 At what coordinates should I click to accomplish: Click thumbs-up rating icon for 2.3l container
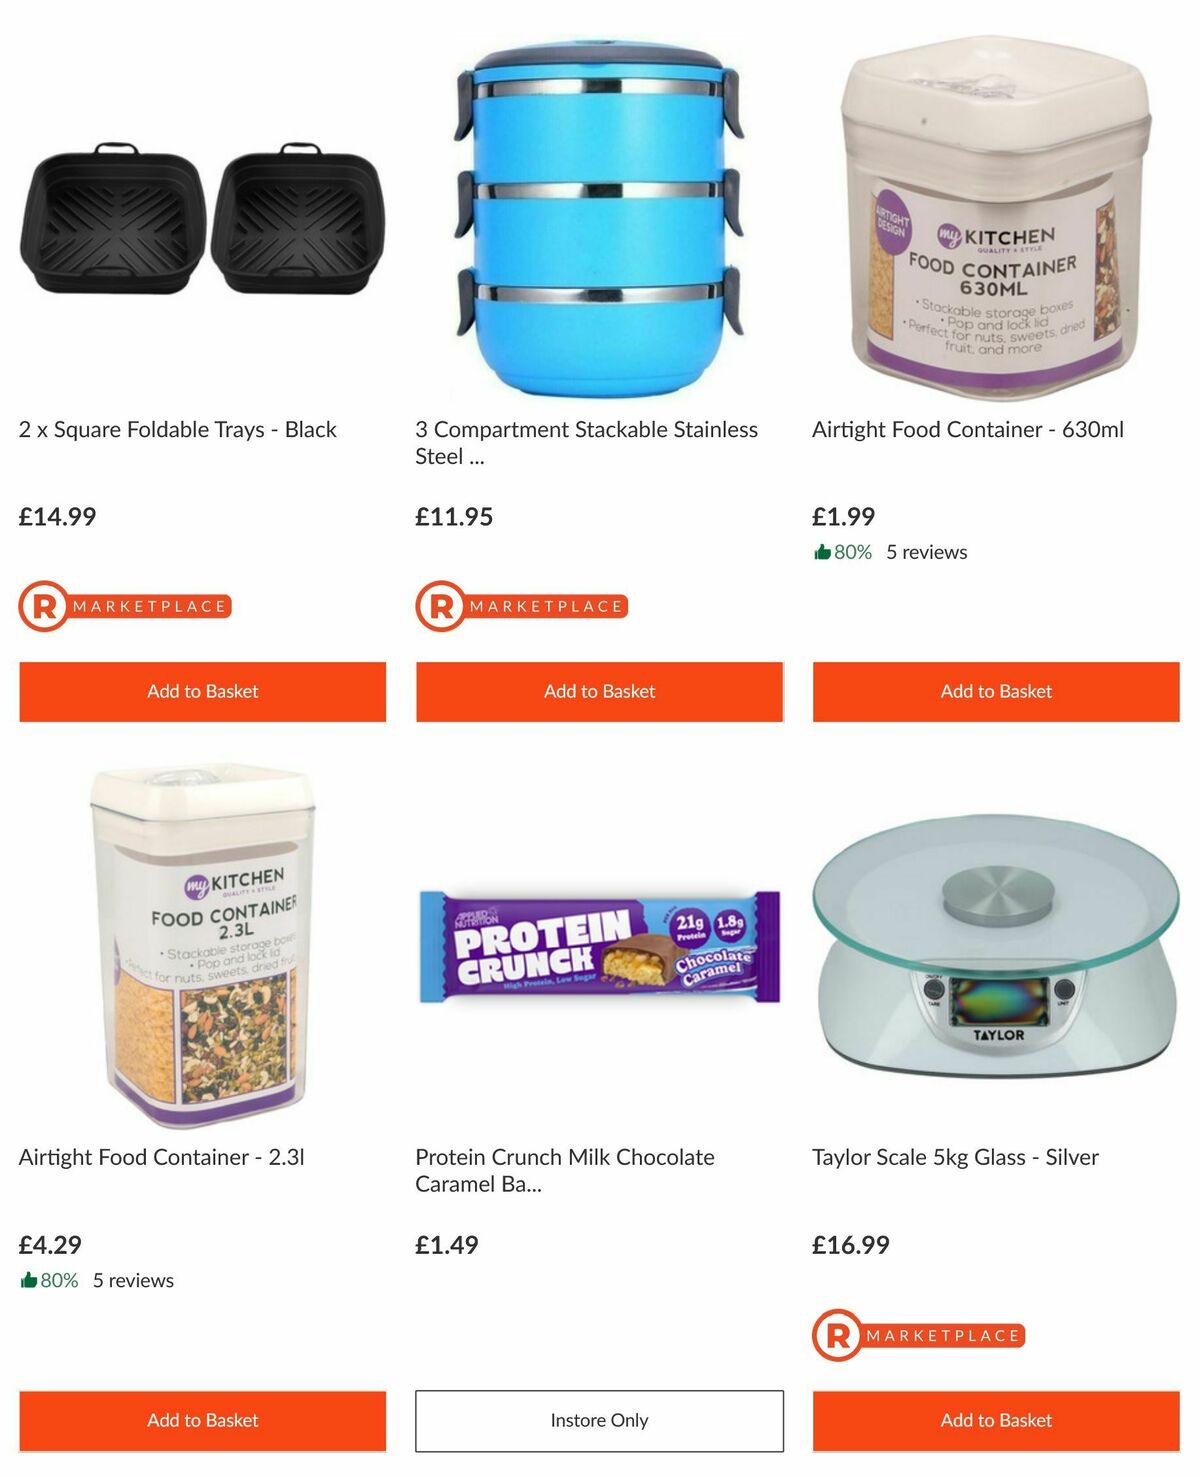click(29, 1280)
